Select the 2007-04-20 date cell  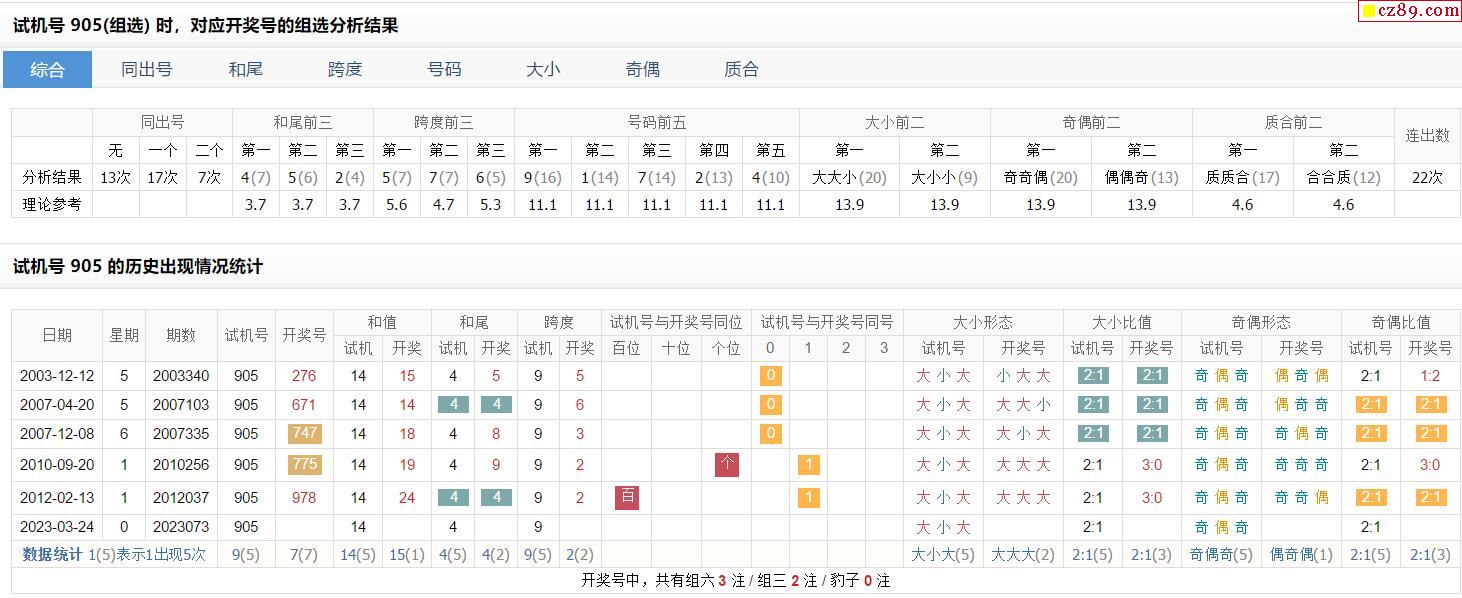57,405
